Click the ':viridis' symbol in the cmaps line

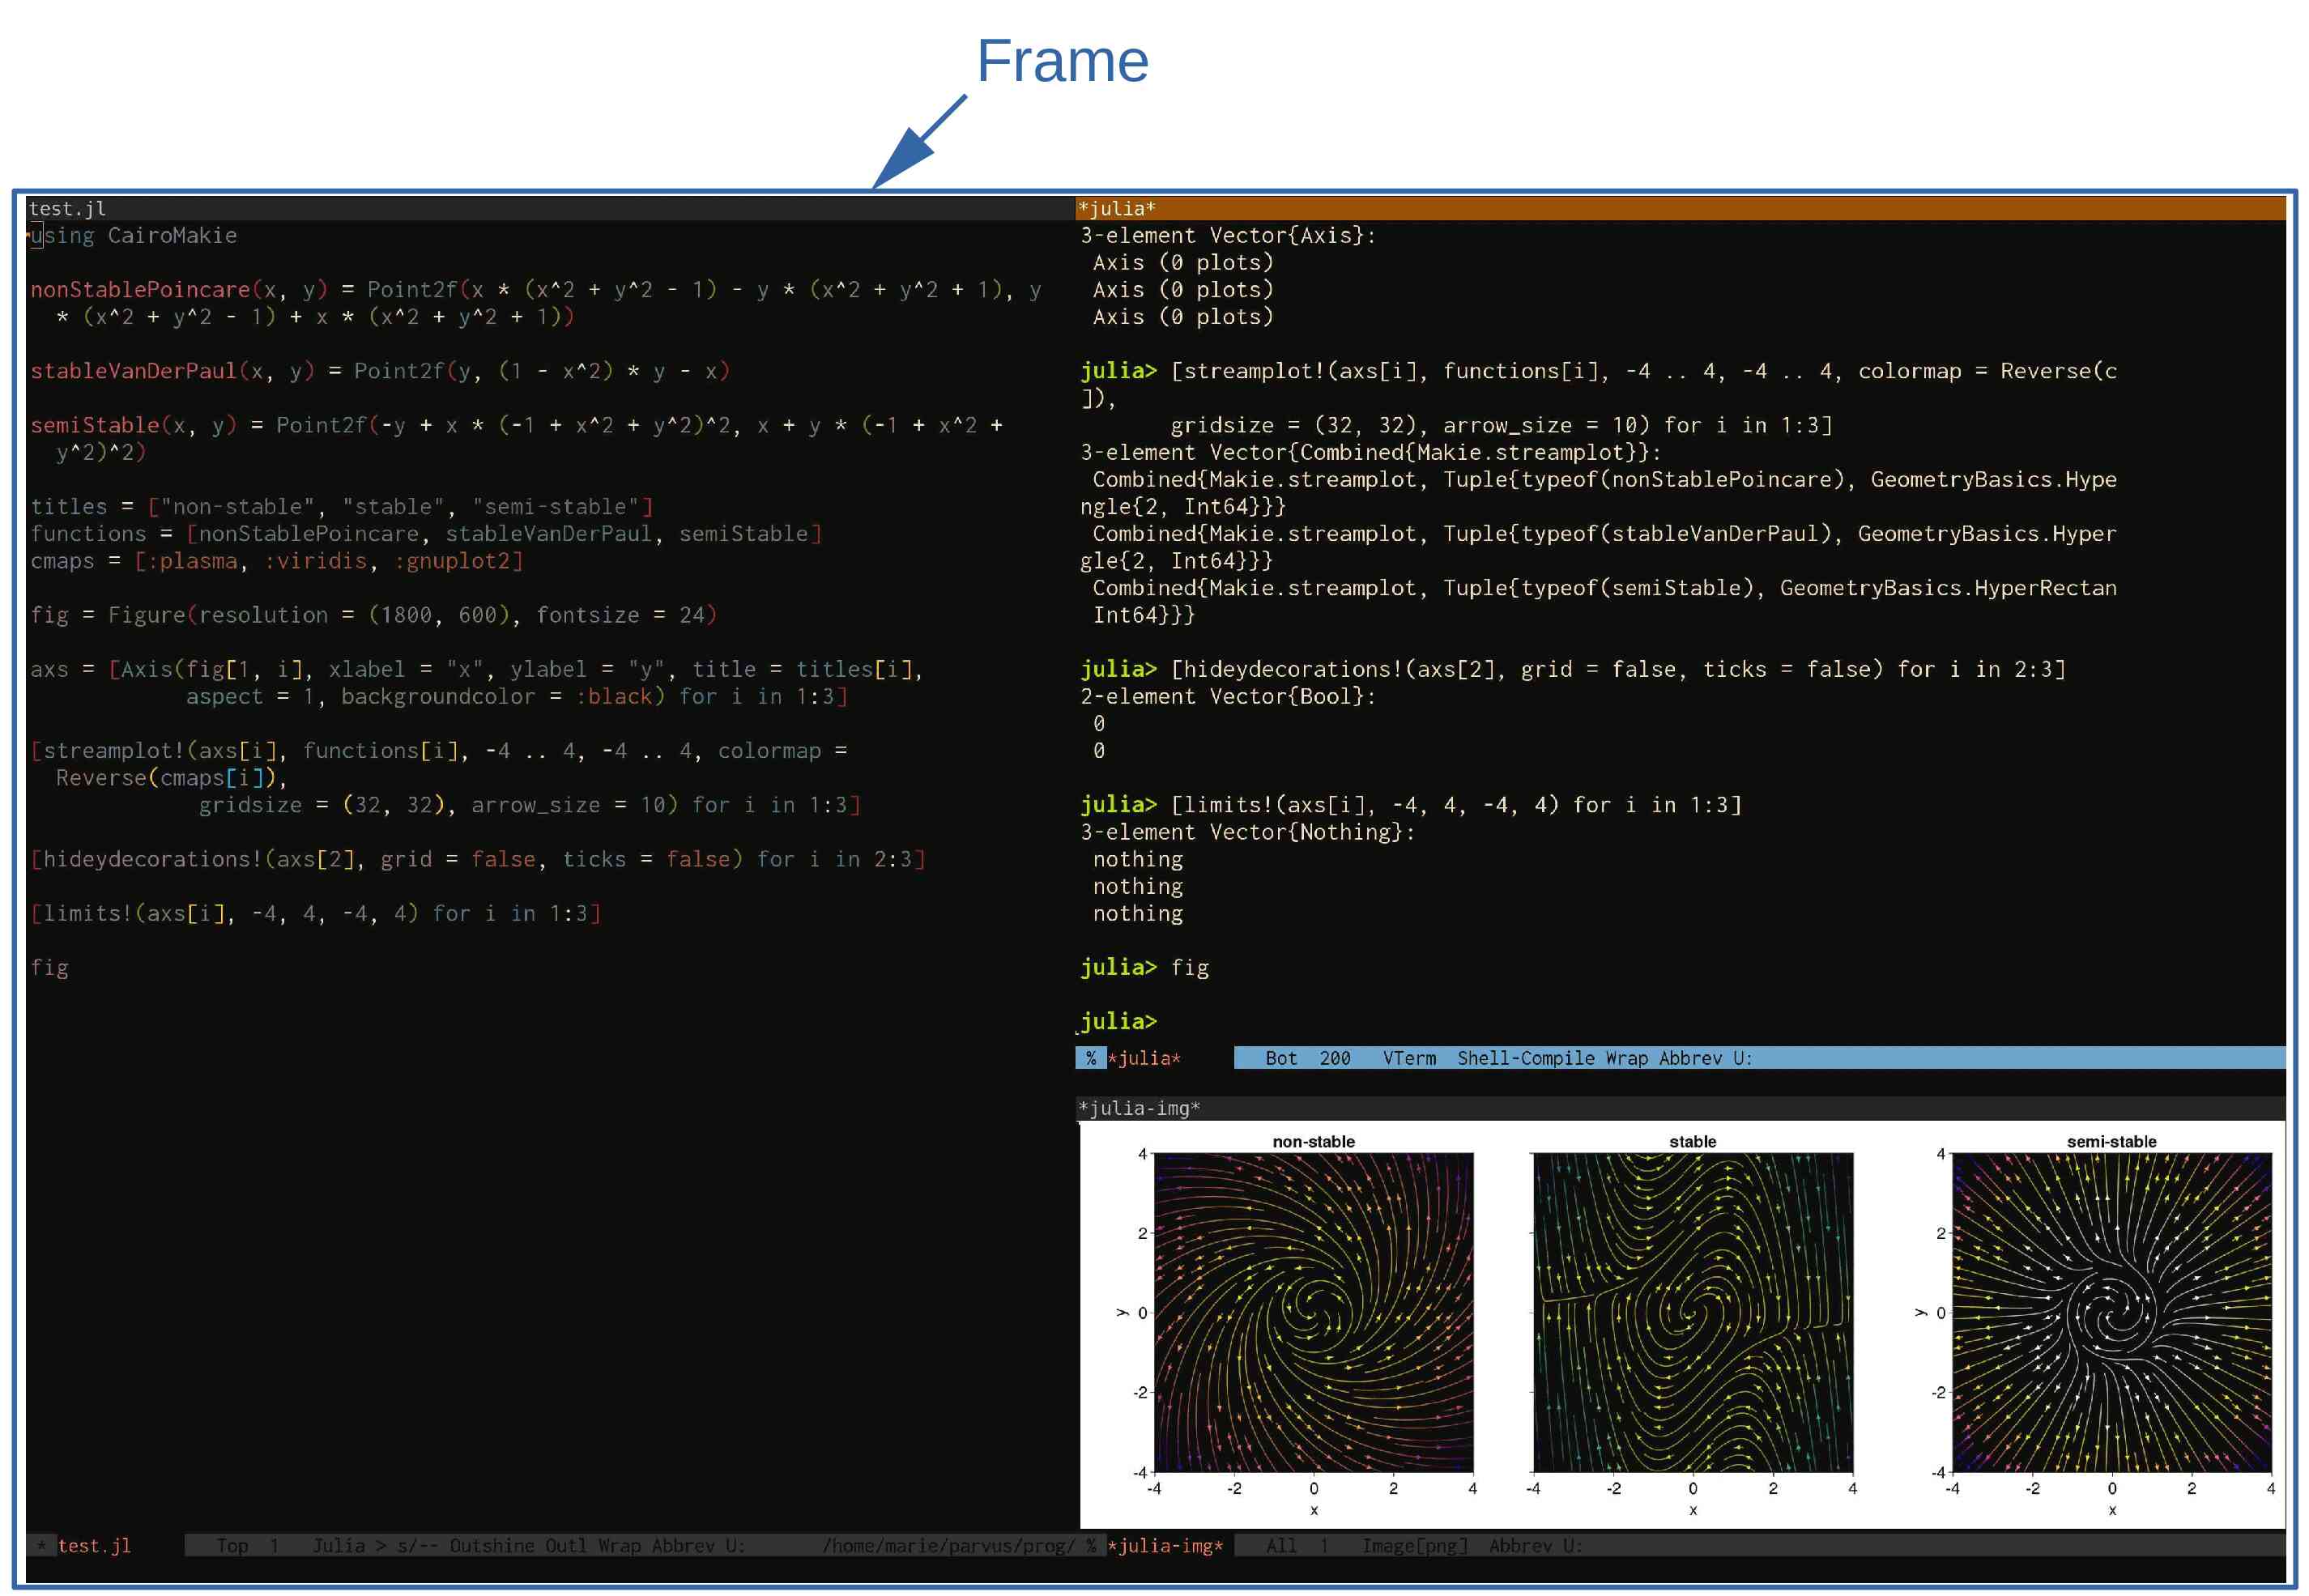click(x=316, y=560)
